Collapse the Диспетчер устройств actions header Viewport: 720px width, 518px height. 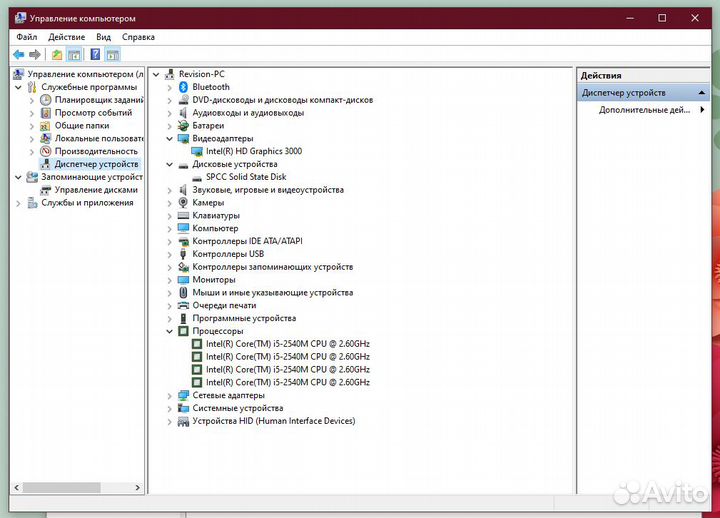click(x=701, y=93)
